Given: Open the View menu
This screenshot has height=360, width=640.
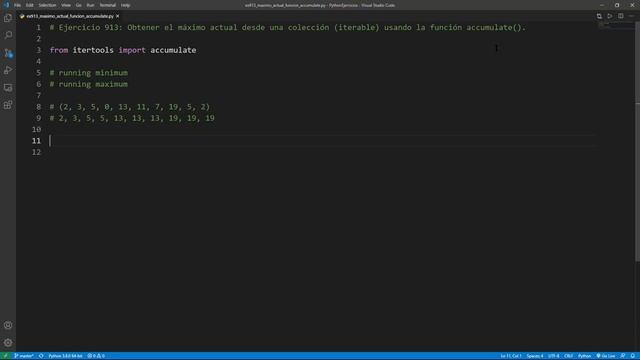Looking at the screenshot, I should point(66,5).
